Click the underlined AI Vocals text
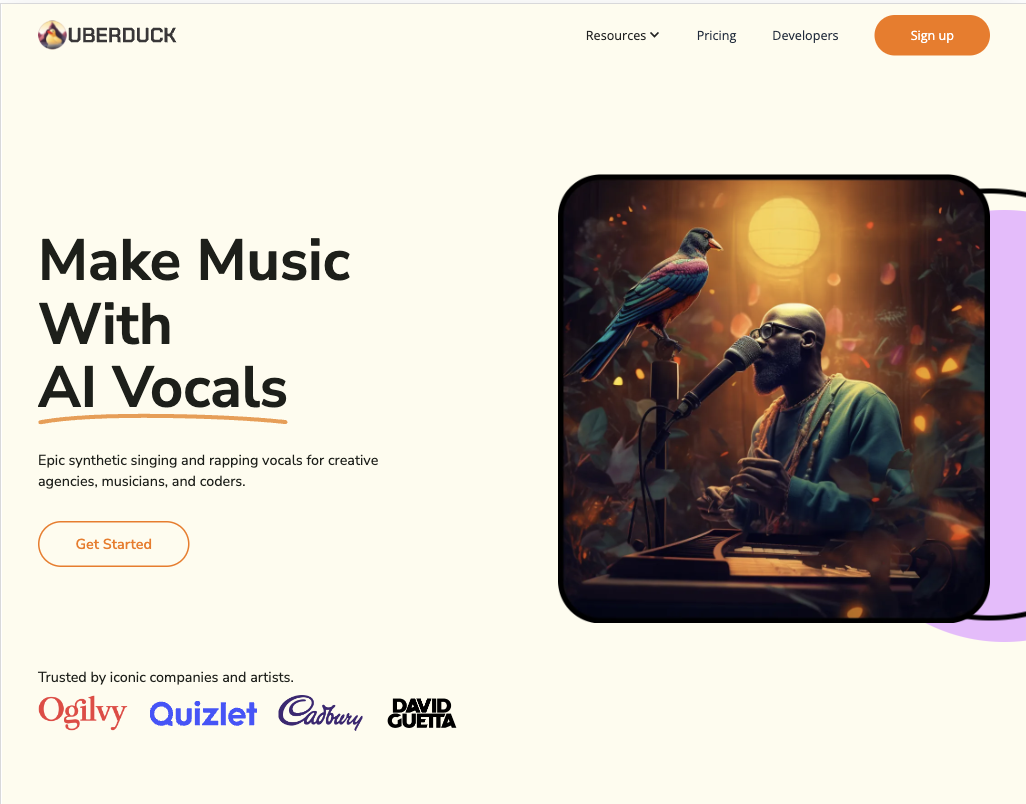Screen dimensions: 1026x804 click(162, 387)
